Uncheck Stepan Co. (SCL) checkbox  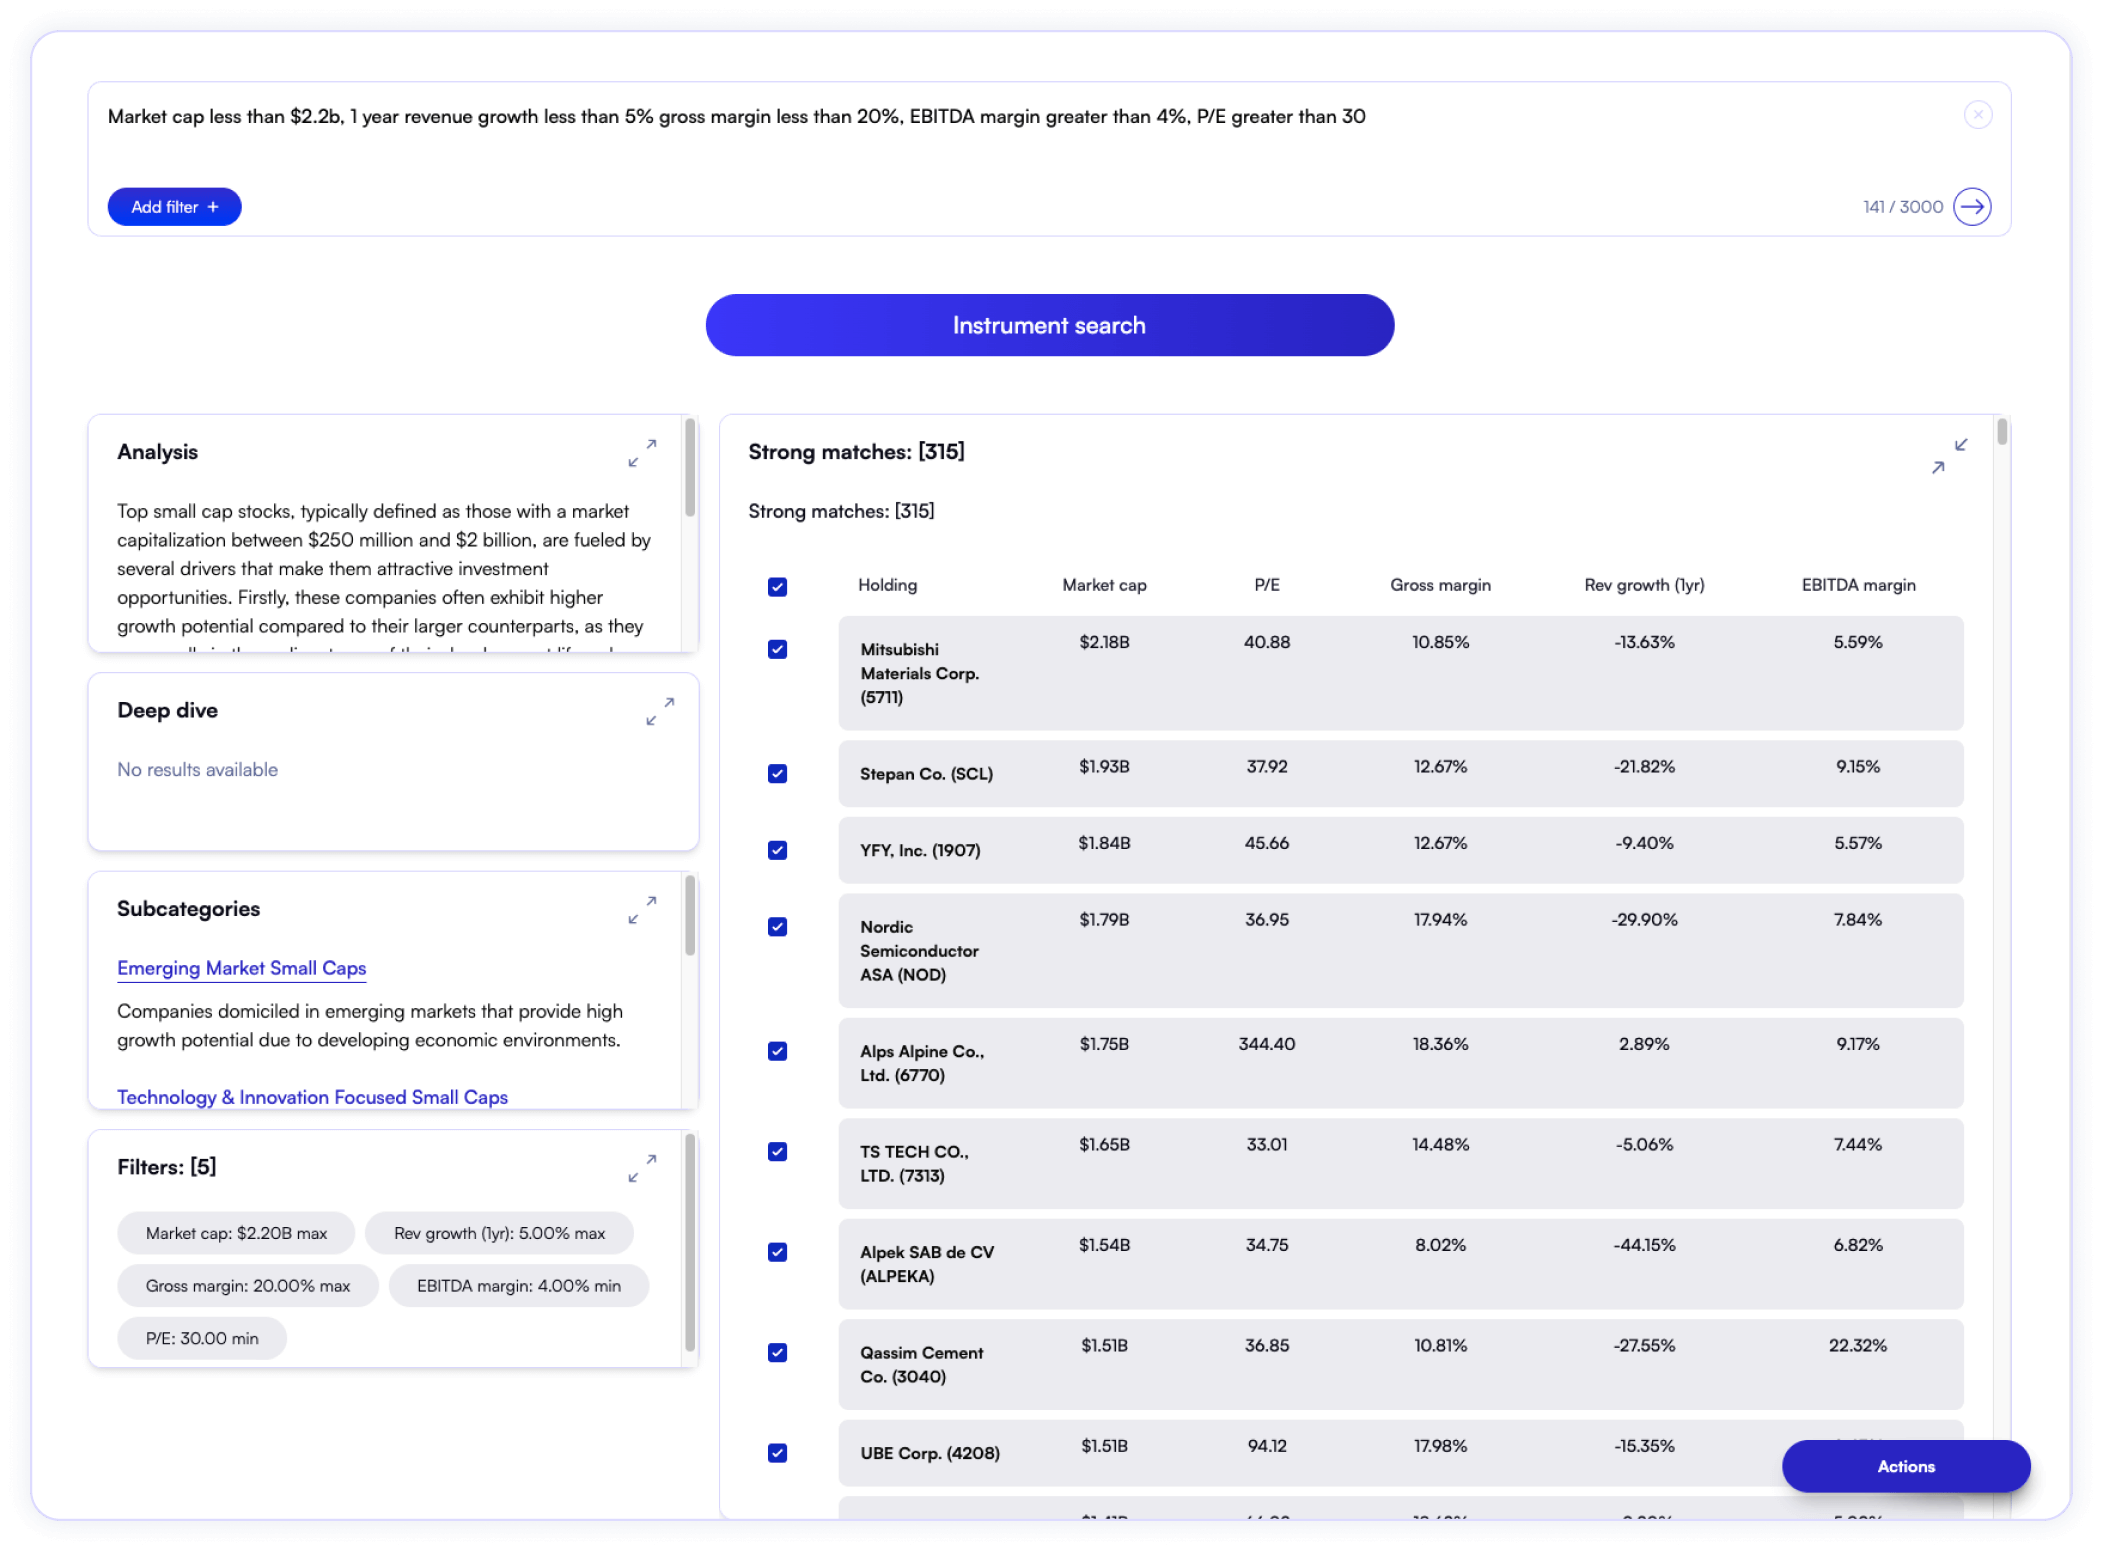777,774
